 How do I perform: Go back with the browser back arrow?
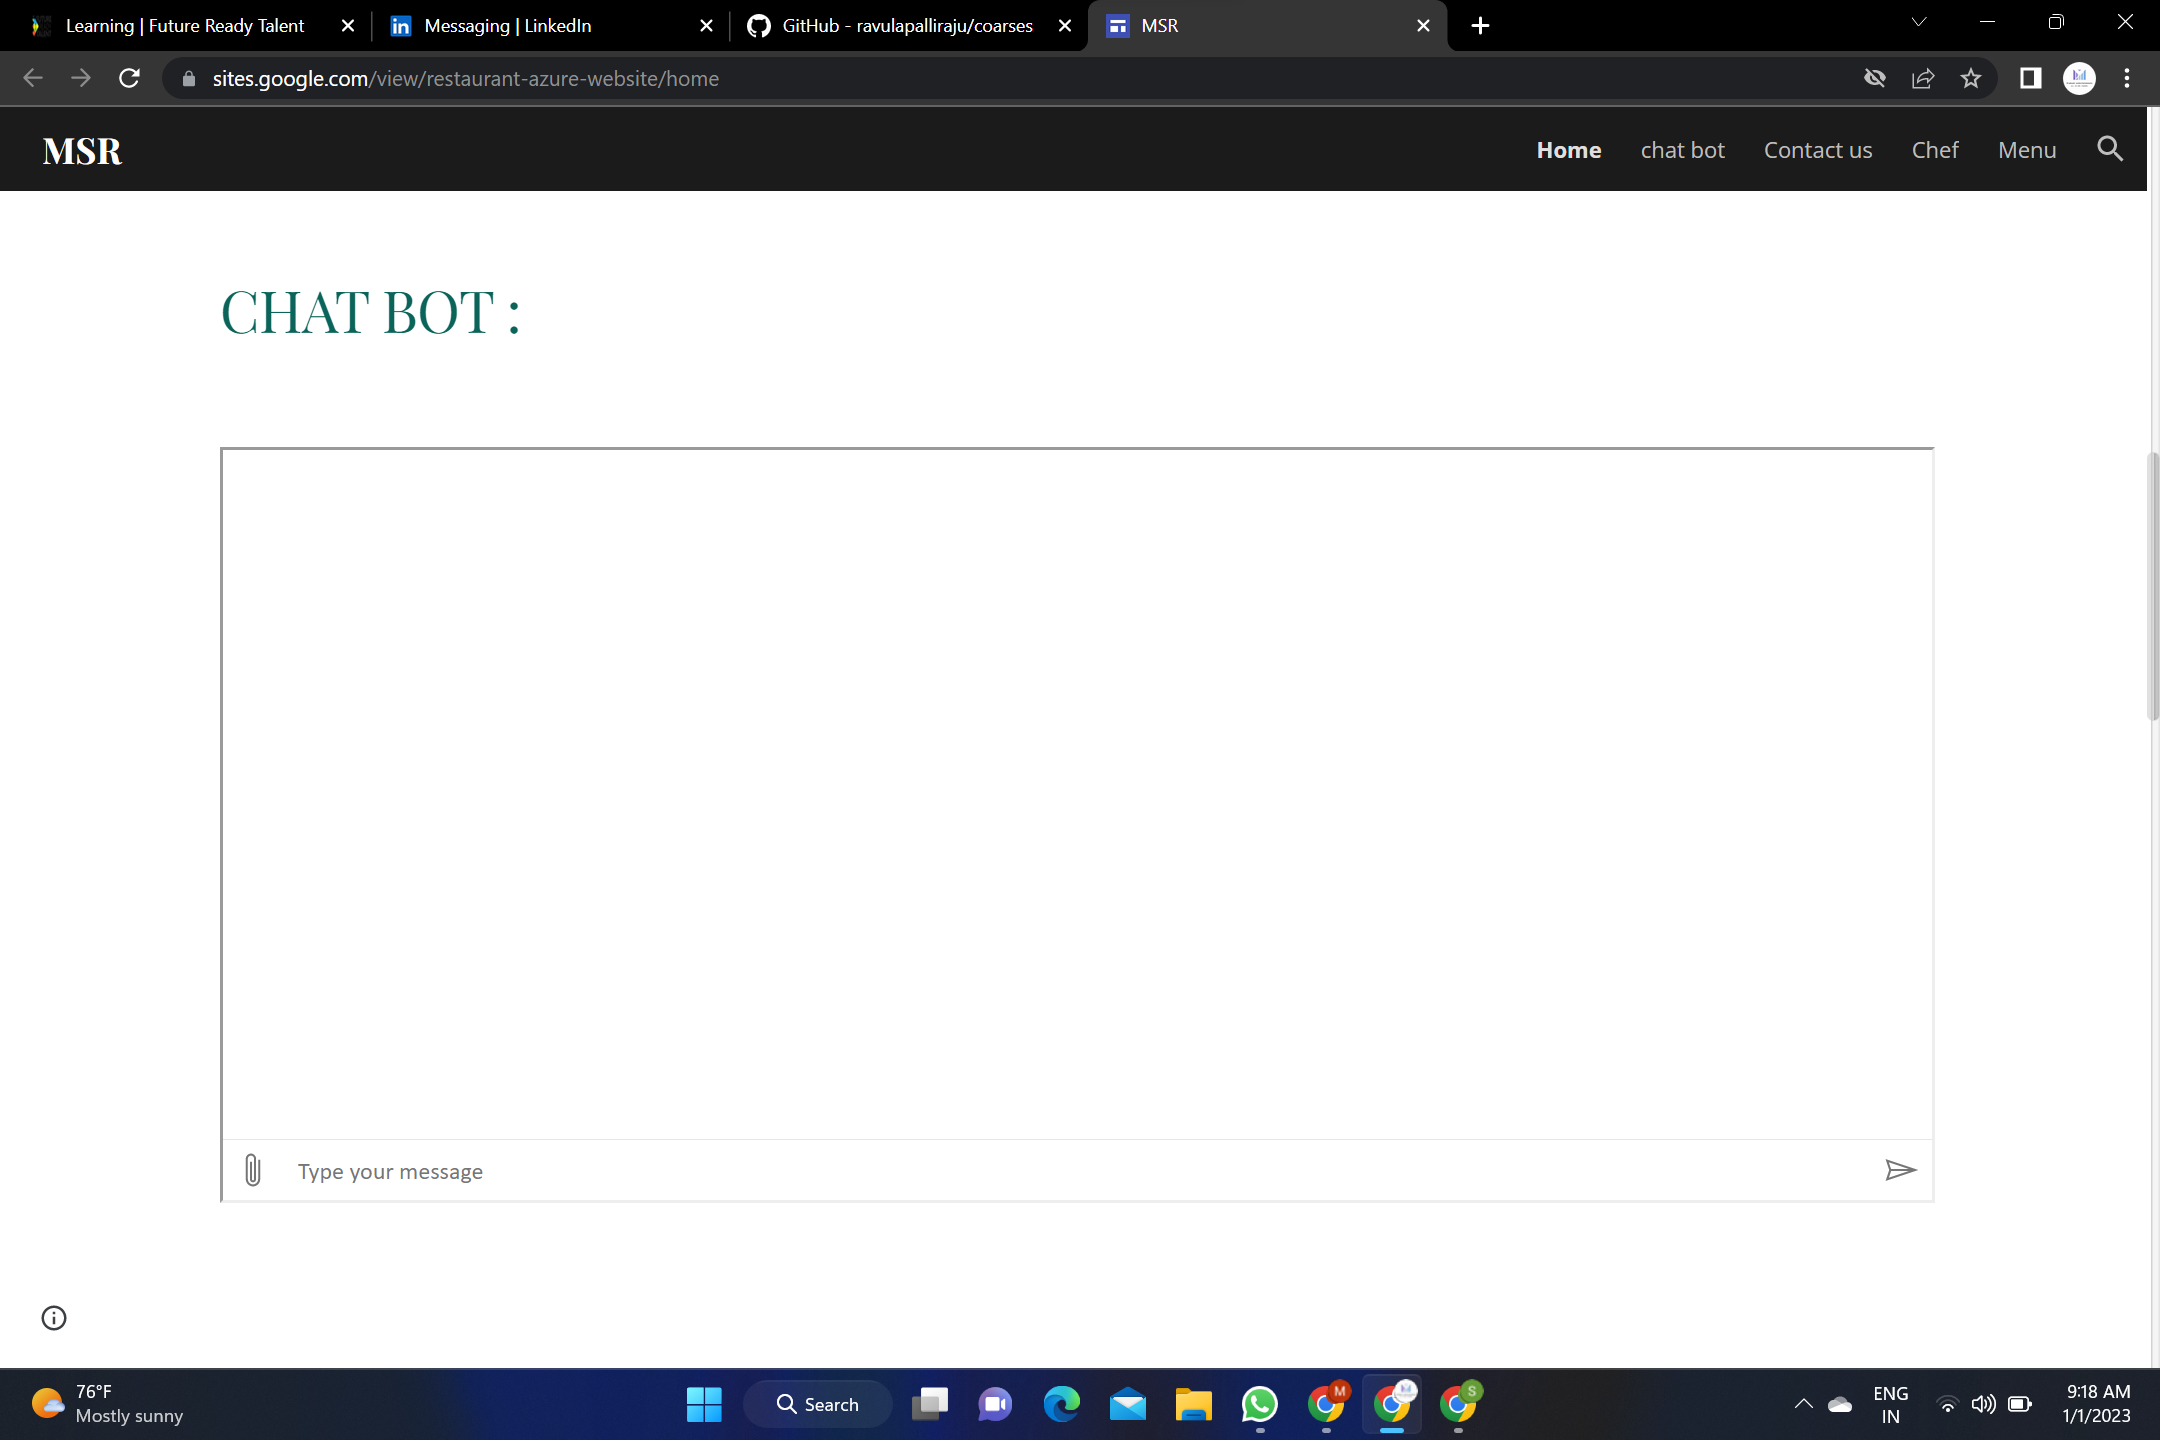(32, 78)
